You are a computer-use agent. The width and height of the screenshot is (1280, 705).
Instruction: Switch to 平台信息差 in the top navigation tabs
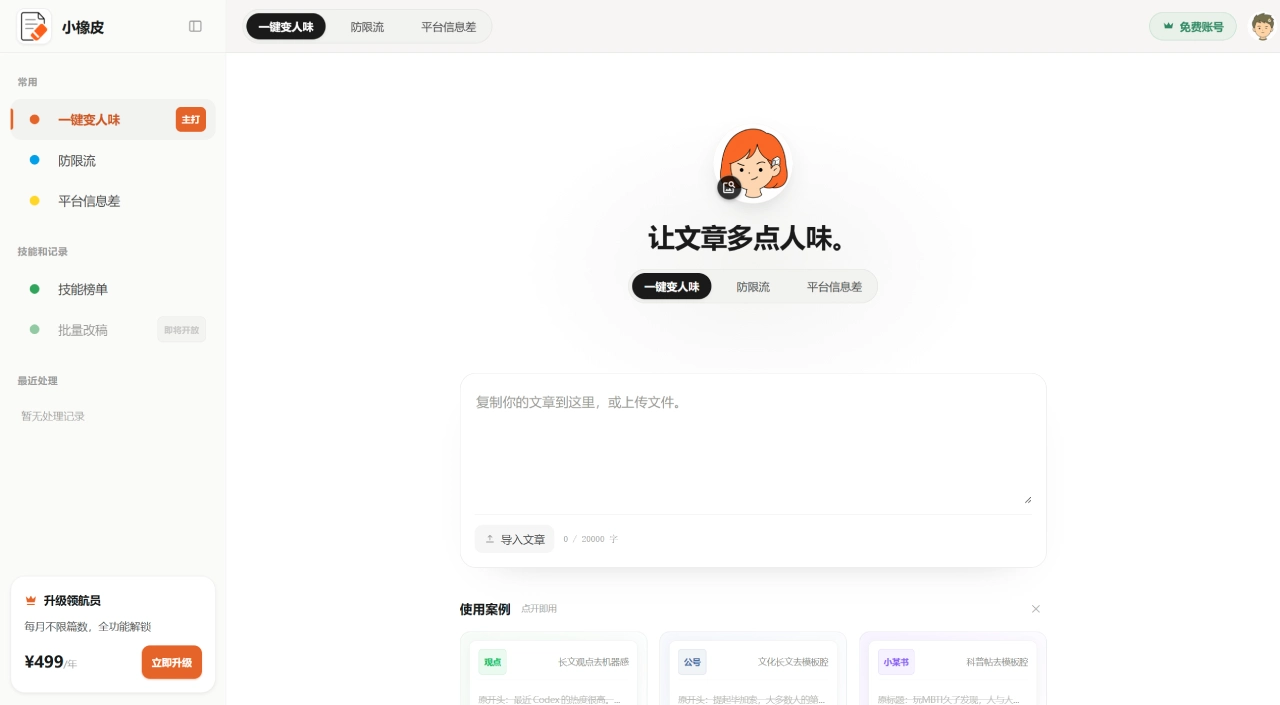click(449, 27)
